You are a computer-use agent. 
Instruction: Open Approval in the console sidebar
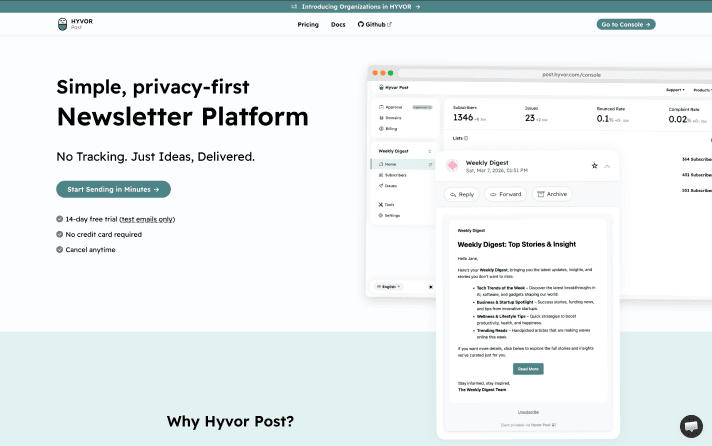pyautogui.click(x=391, y=107)
